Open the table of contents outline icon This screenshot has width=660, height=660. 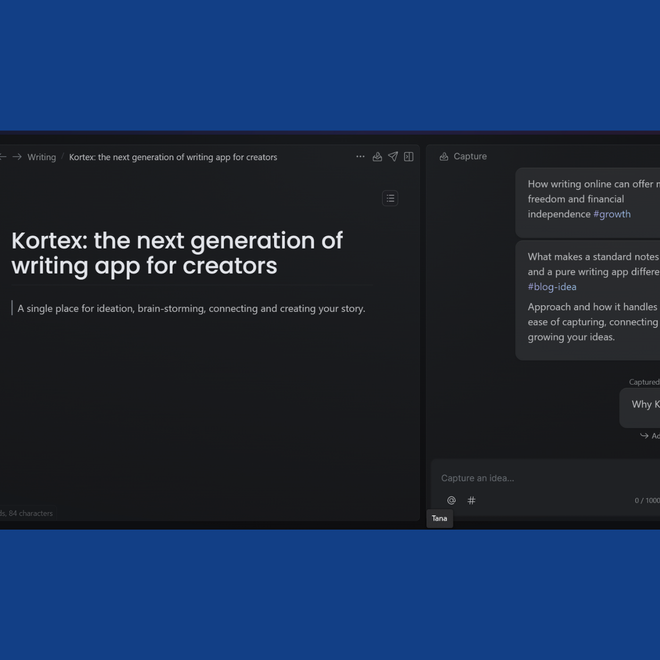coord(390,198)
